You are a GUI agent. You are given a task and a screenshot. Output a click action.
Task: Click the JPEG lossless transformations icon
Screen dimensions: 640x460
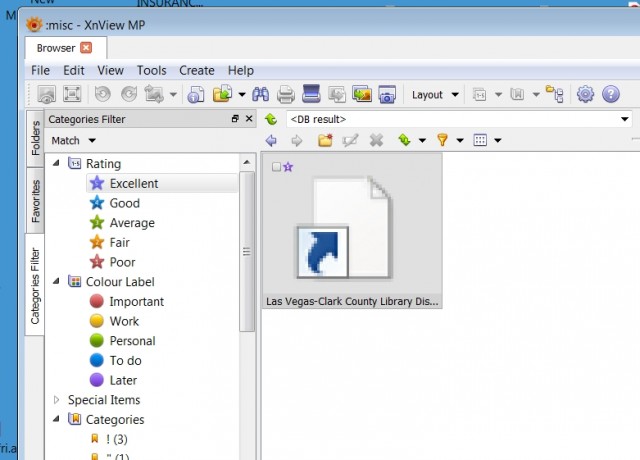[x=154, y=94]
